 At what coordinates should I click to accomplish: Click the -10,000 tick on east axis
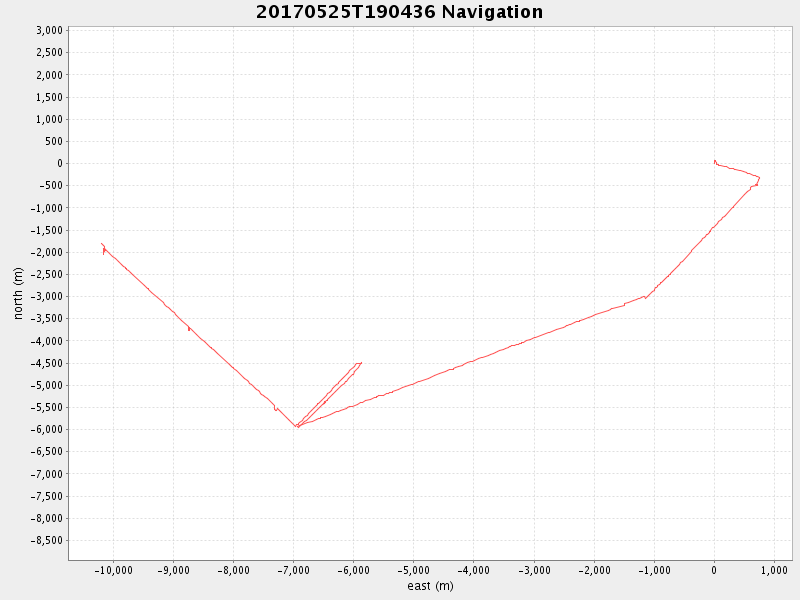tap(113, 570)
